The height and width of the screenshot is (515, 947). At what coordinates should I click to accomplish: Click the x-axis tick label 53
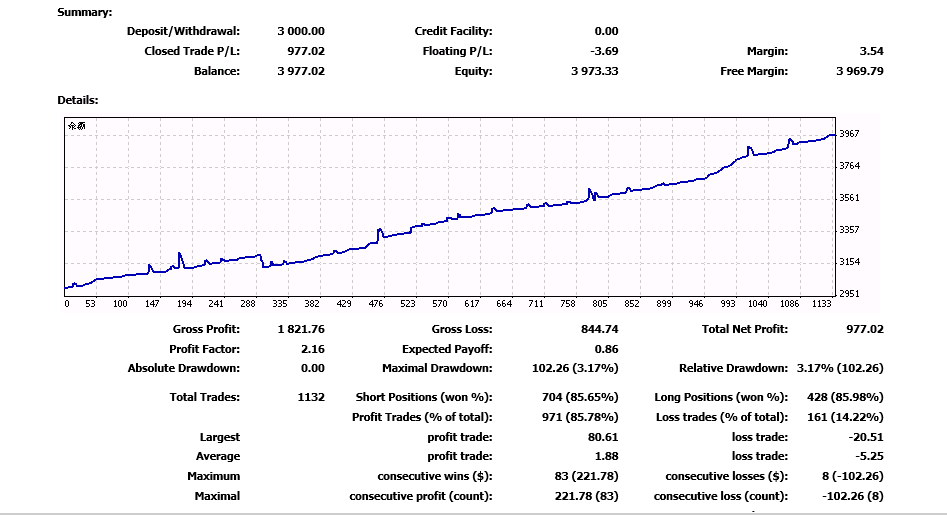click(x=90, y=304)
